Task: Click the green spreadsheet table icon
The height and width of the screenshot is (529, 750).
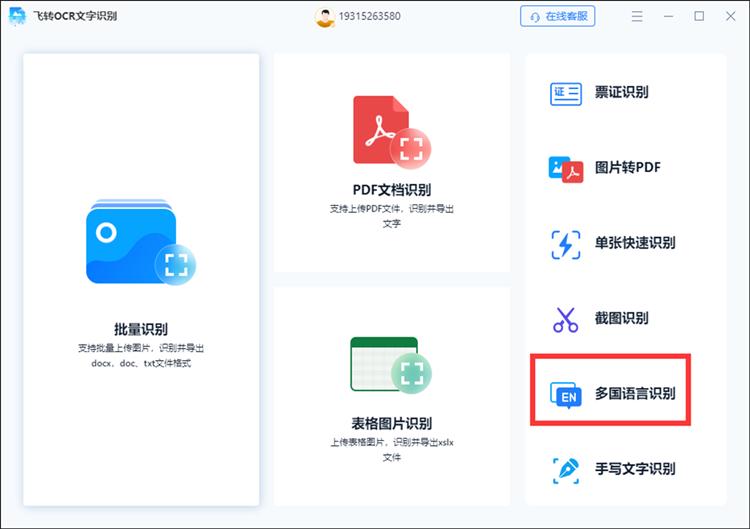Action: (x=391, y=365)
